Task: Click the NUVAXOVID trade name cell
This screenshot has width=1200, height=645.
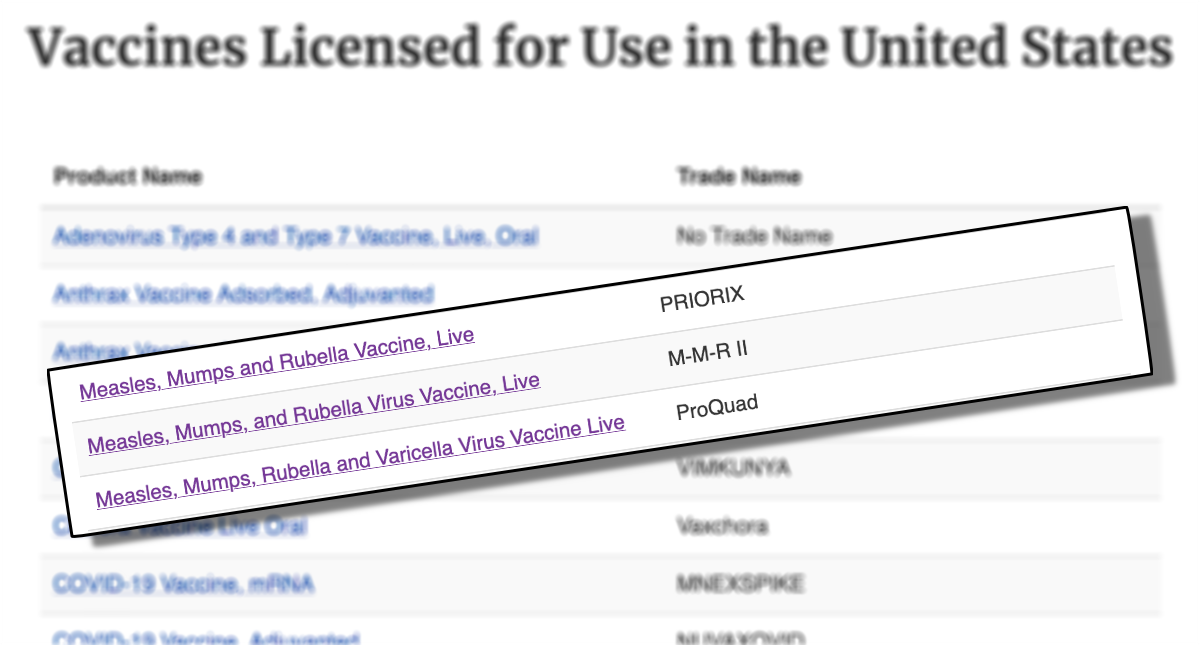Action: 743,637
